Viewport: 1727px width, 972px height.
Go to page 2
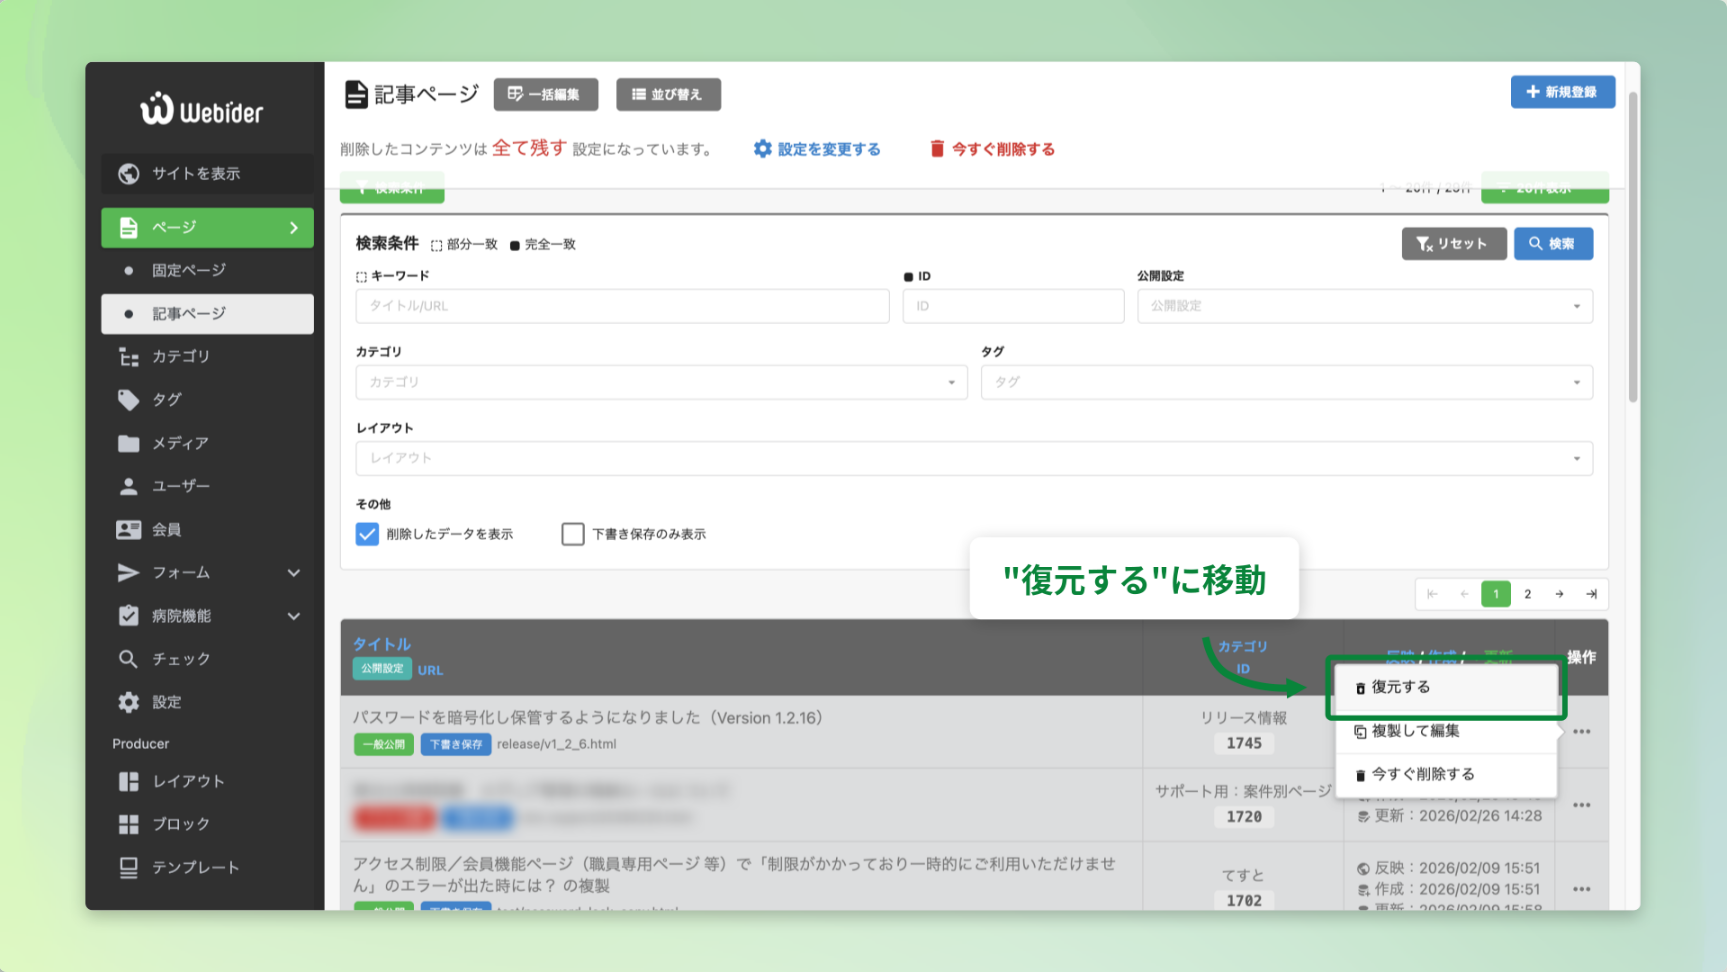1527,594
